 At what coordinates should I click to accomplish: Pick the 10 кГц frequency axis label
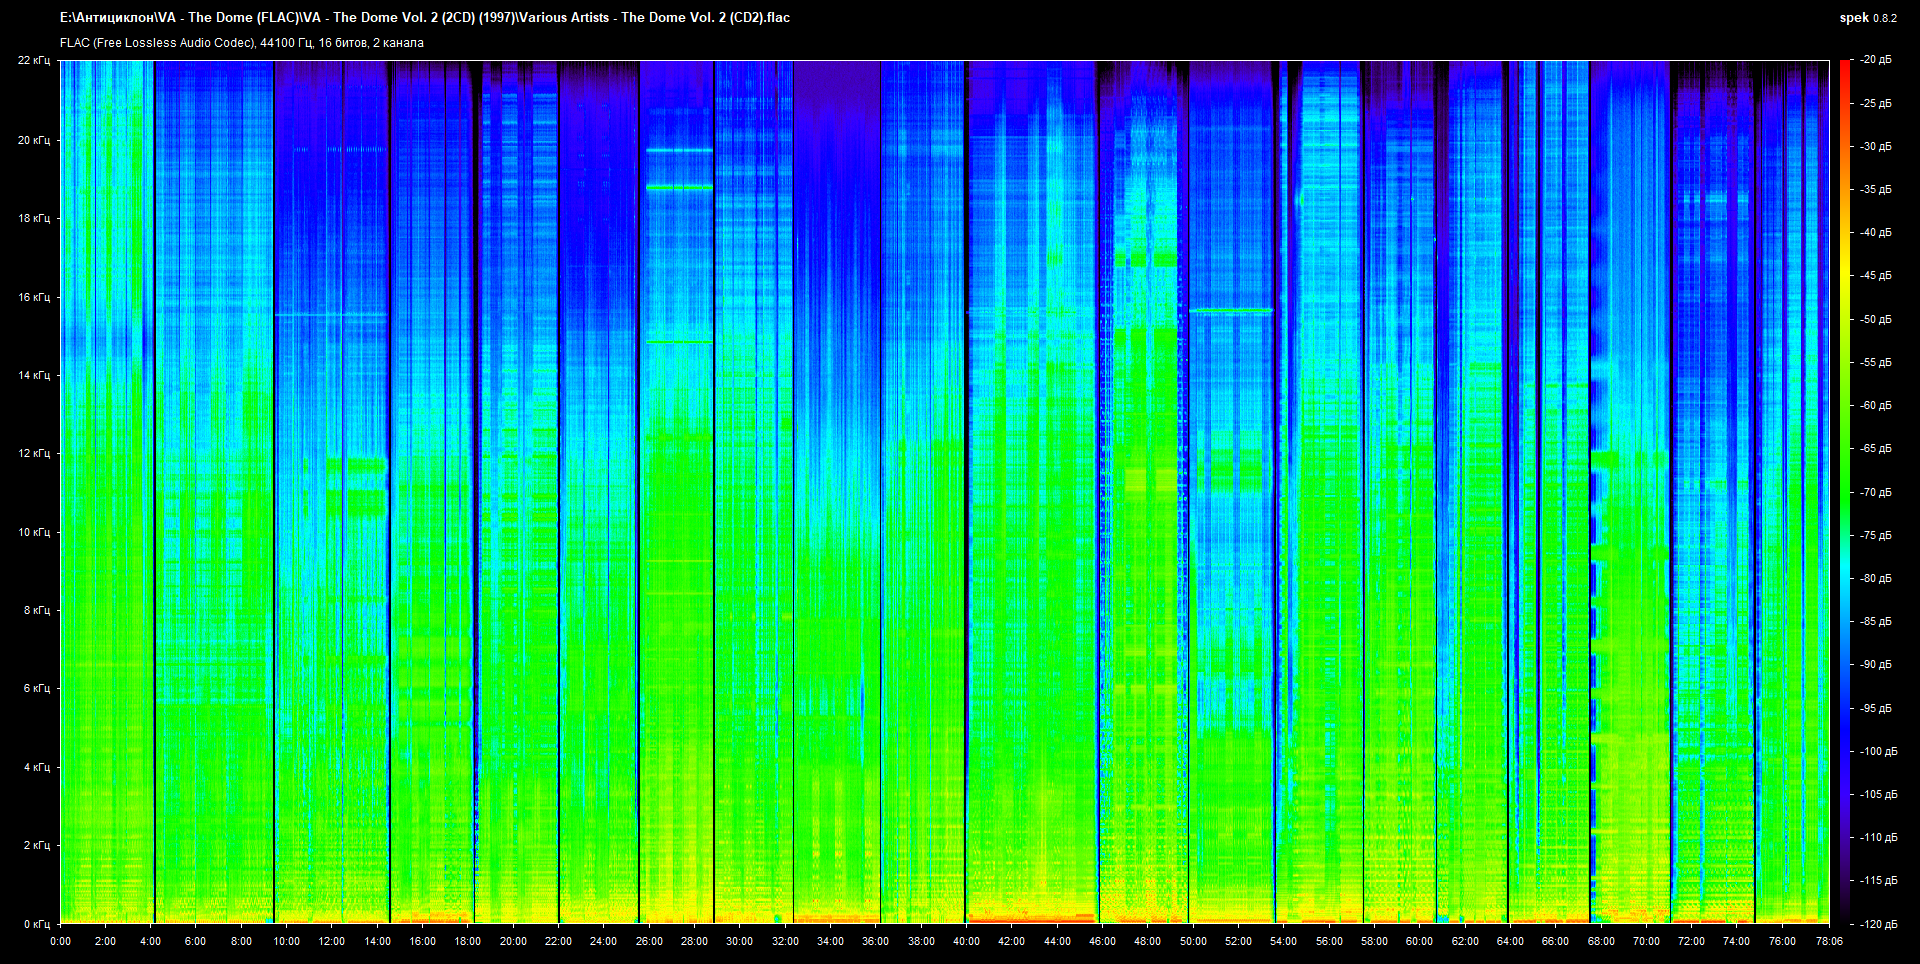pyautogui.click(x=33, y=532)
